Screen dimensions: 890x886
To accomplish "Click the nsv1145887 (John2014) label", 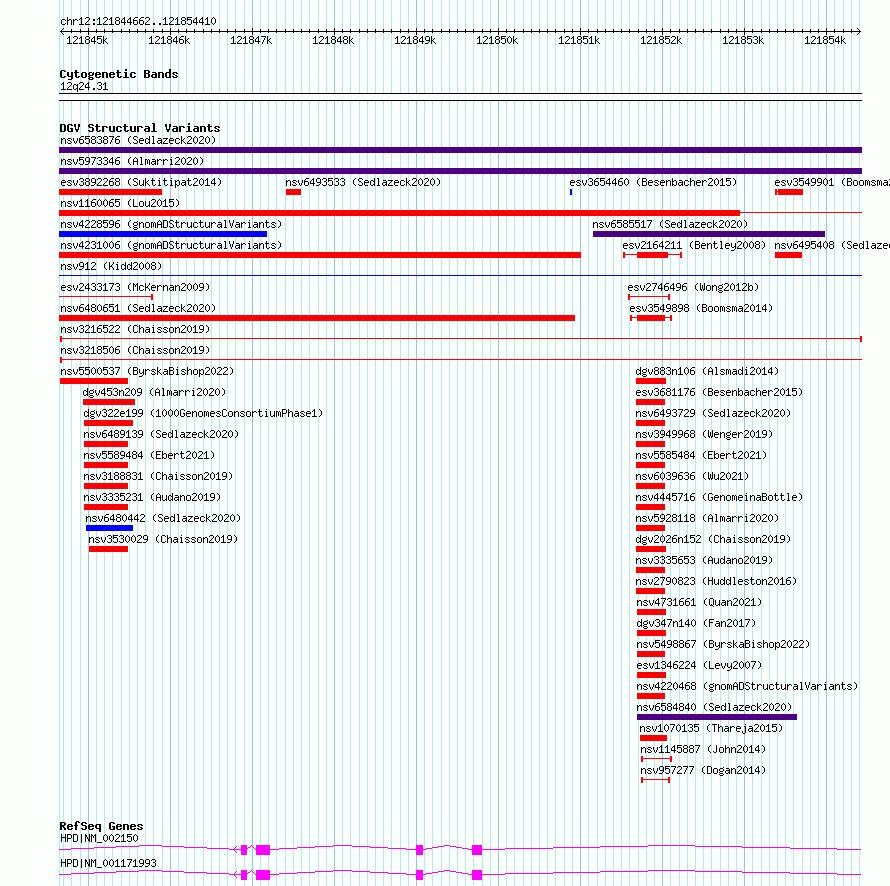I will click(703, 749).
